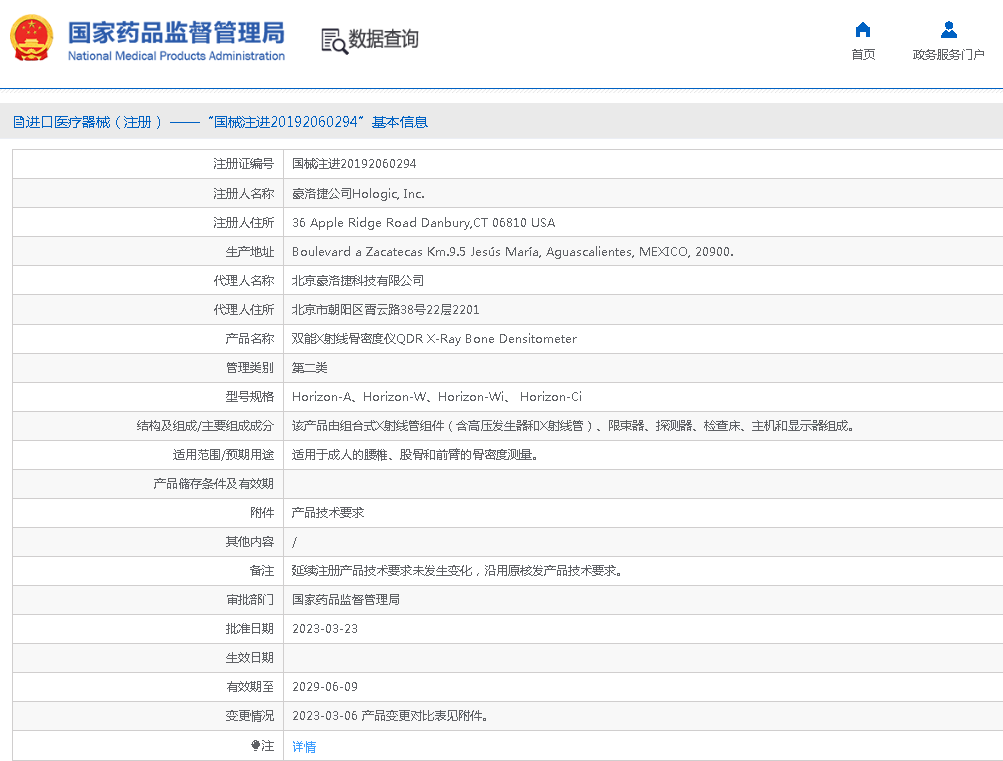Click the bullet icon beside 注 in last row
The height and width of the screenshot is (761, 1003).
255,746
